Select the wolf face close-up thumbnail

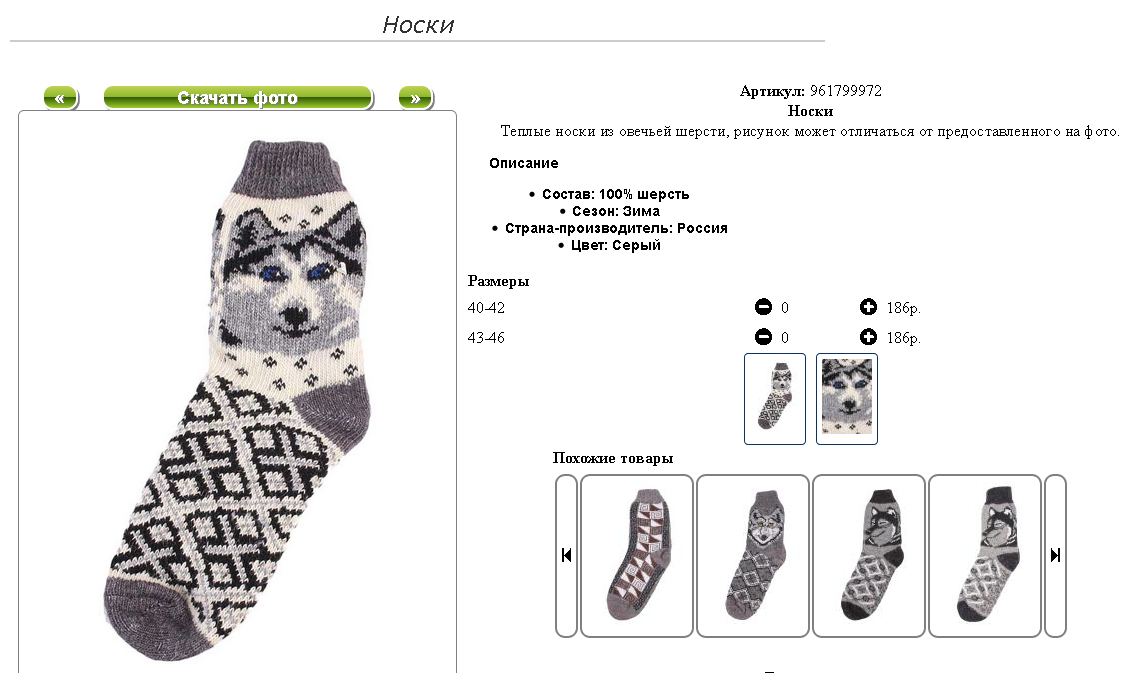click(847, 398)
